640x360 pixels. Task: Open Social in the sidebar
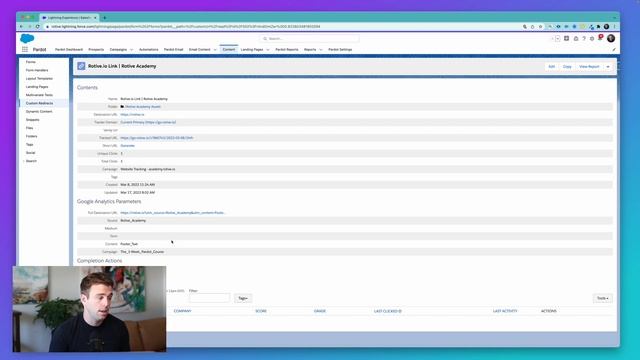click(x=31, y=153)
